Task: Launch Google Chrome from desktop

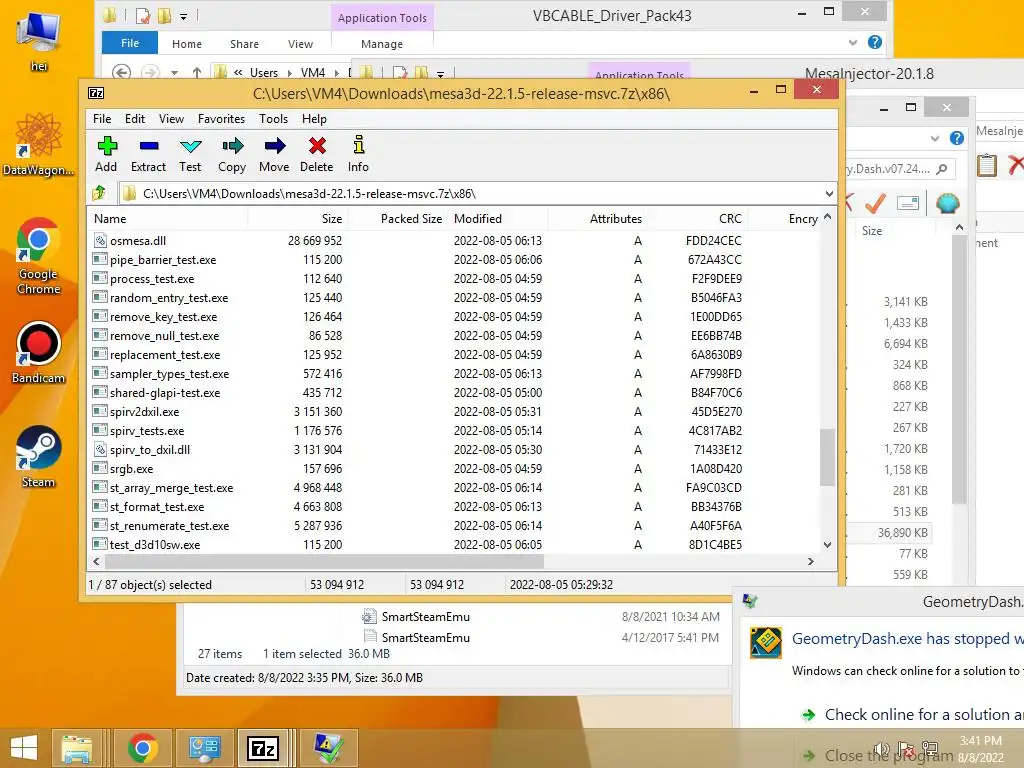Action: click(38, 256)
